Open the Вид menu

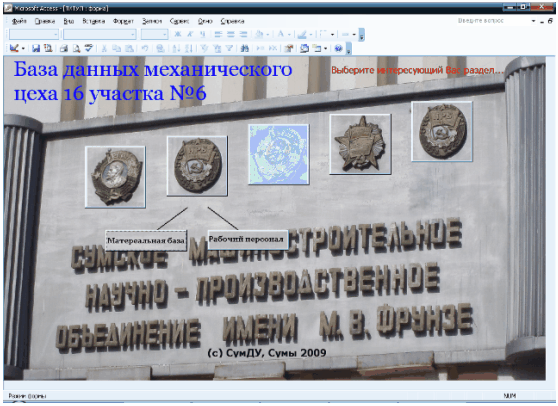(69, 21)
